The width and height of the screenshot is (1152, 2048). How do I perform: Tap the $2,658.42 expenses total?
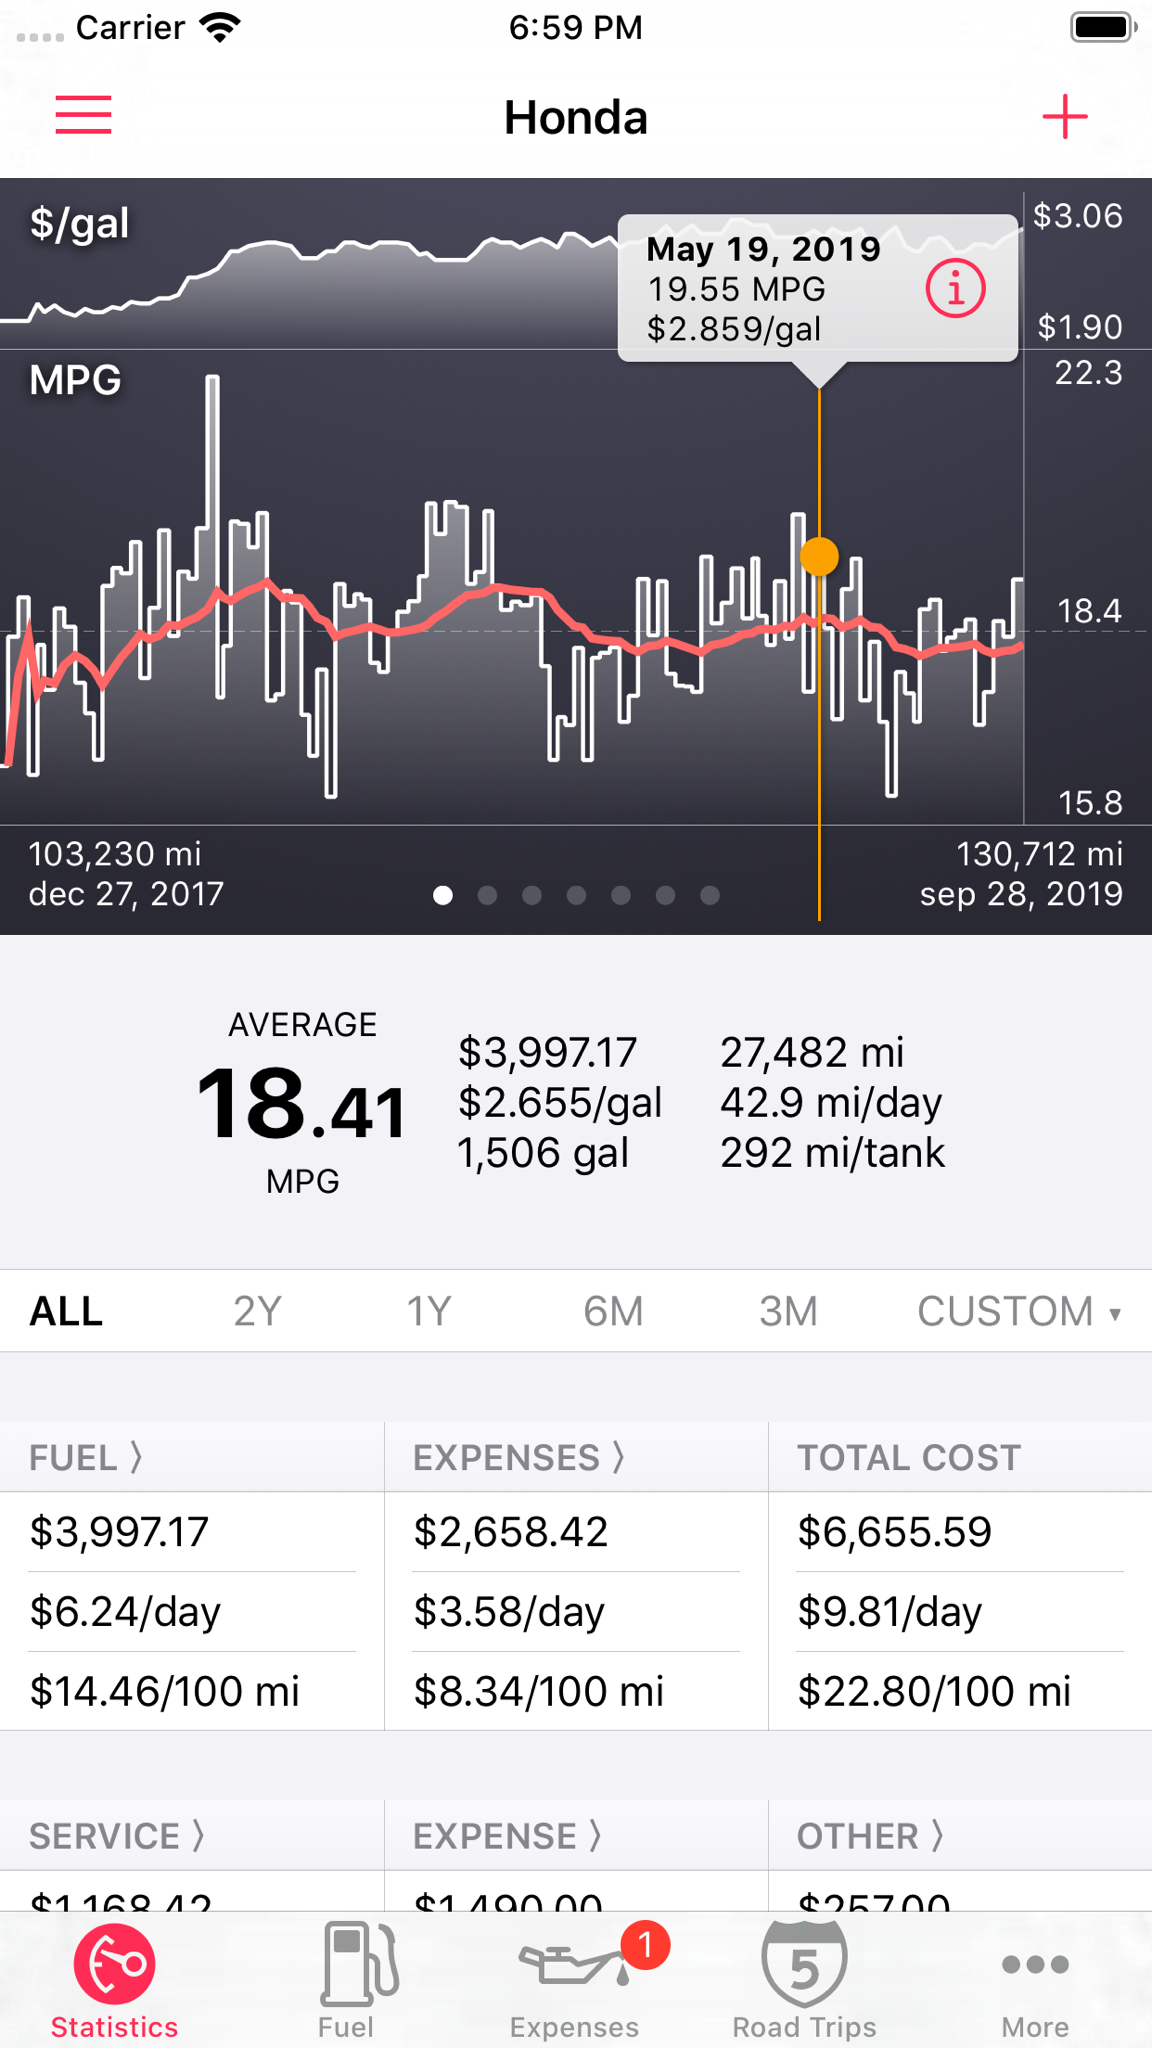pyautogui.click(x=510, y=1532)
